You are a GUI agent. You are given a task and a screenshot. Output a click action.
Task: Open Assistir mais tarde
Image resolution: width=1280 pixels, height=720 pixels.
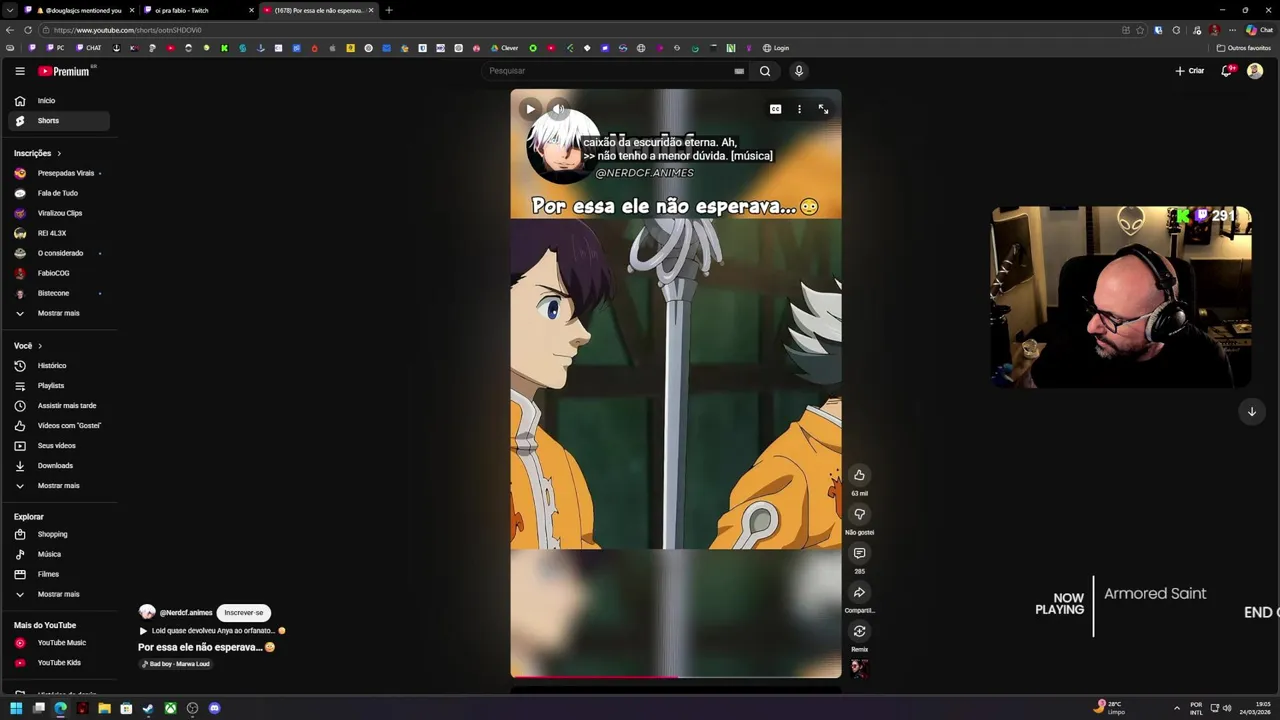coord(58,406)
